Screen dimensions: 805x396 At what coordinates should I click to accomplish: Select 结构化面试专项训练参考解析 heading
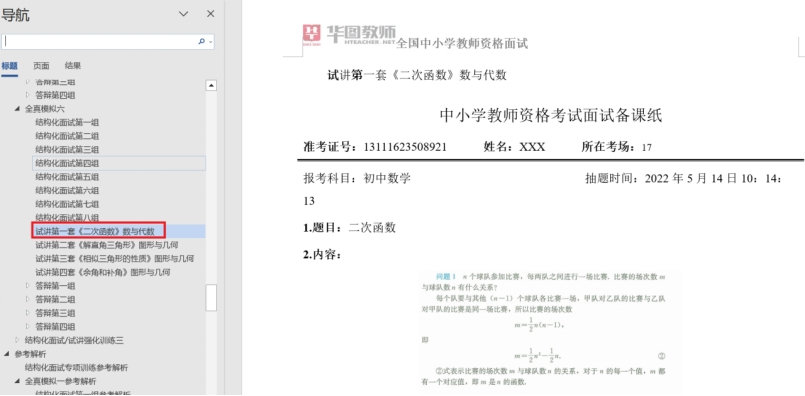click(76, 368)
